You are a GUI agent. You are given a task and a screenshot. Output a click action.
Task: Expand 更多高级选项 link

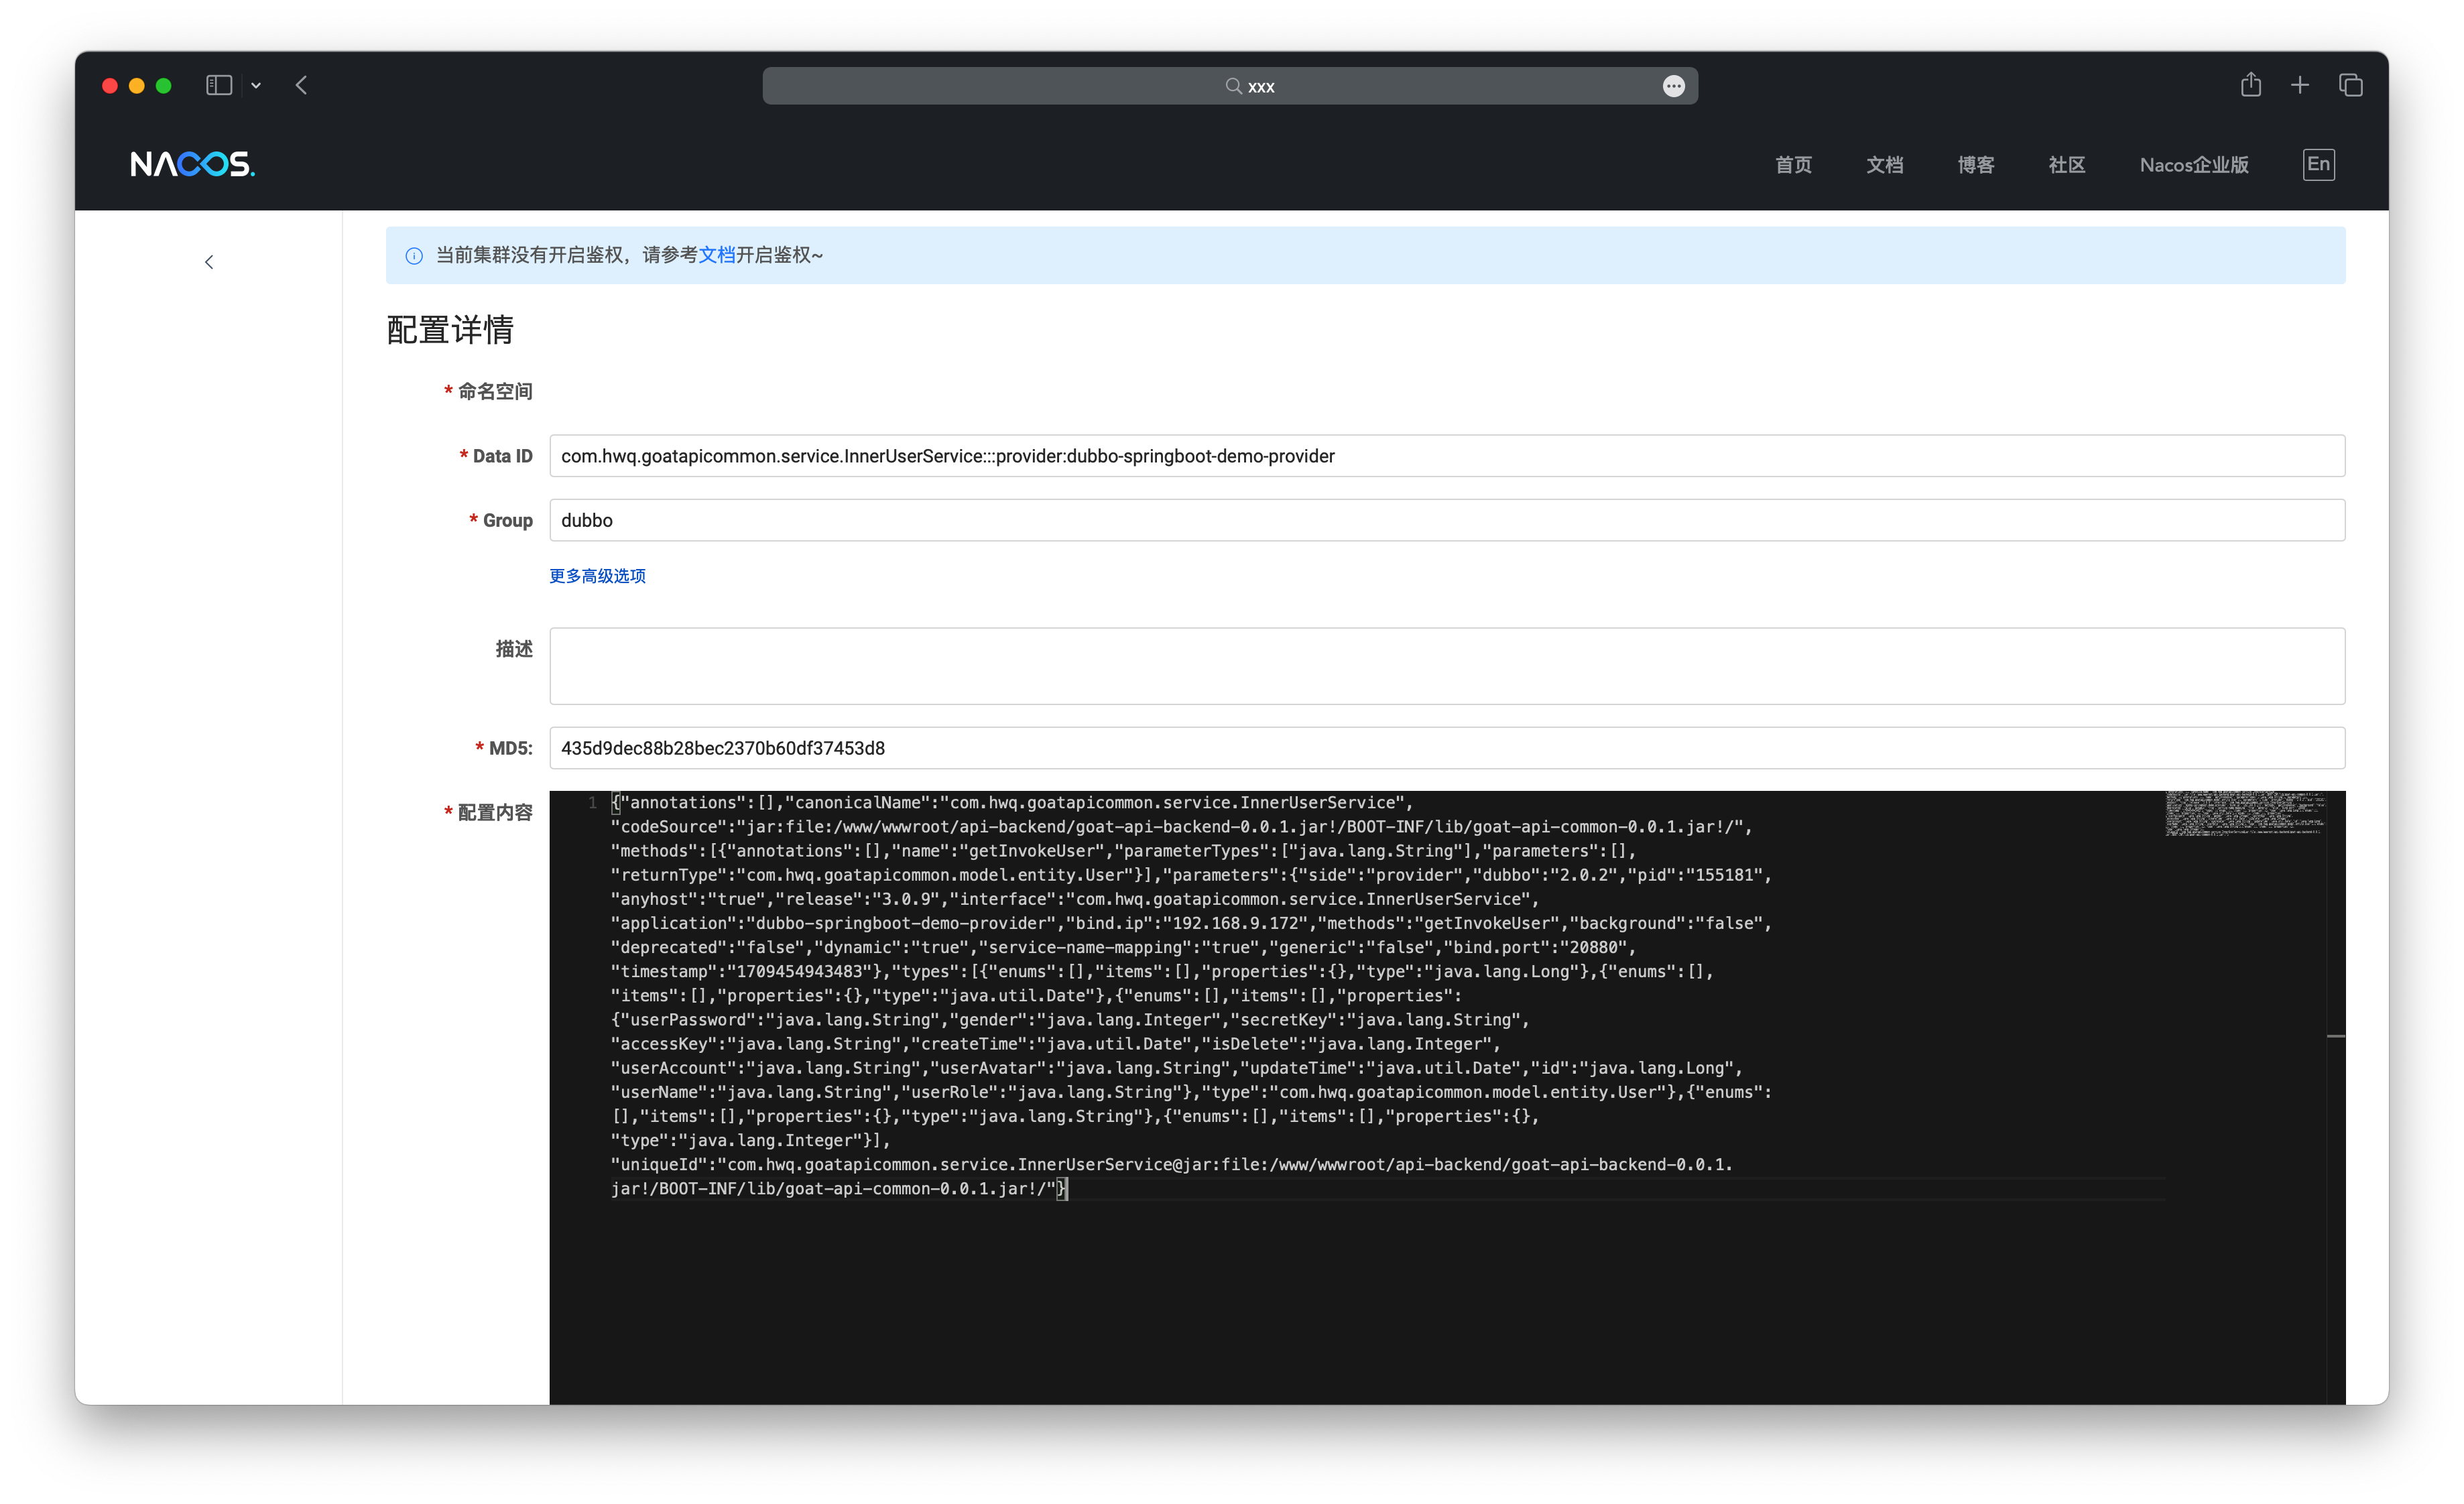pos(597,576)
